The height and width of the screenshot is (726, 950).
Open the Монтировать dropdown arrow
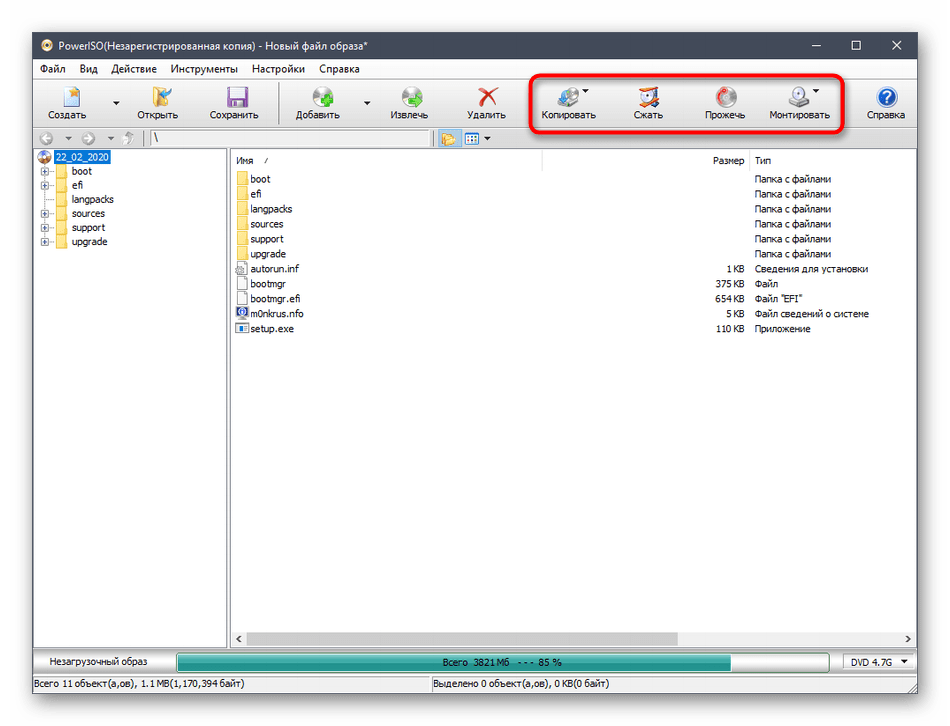(x=816, y=91)
